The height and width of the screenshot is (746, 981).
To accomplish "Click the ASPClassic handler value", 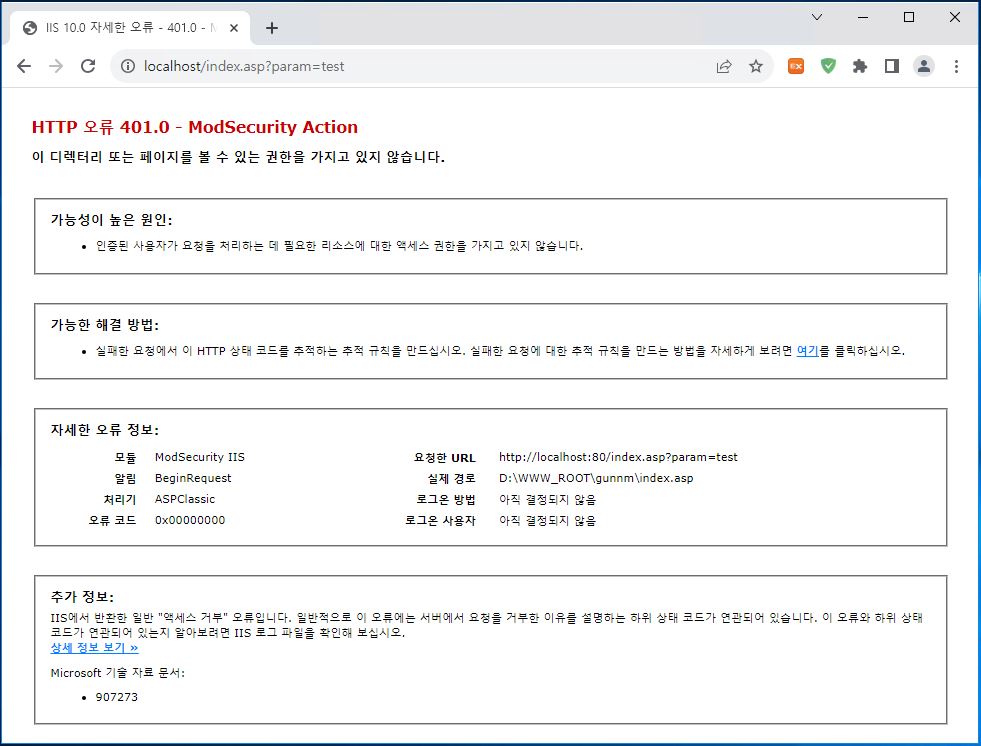I will (185, 499).
